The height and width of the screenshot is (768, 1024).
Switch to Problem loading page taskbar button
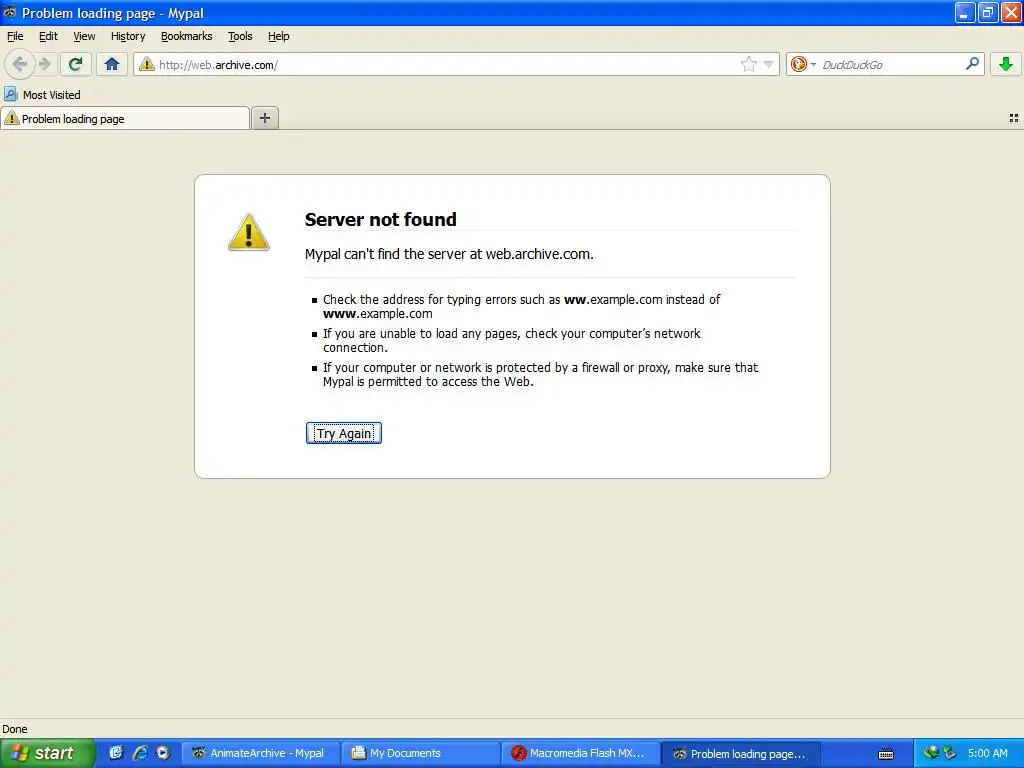tap(742, 753)
